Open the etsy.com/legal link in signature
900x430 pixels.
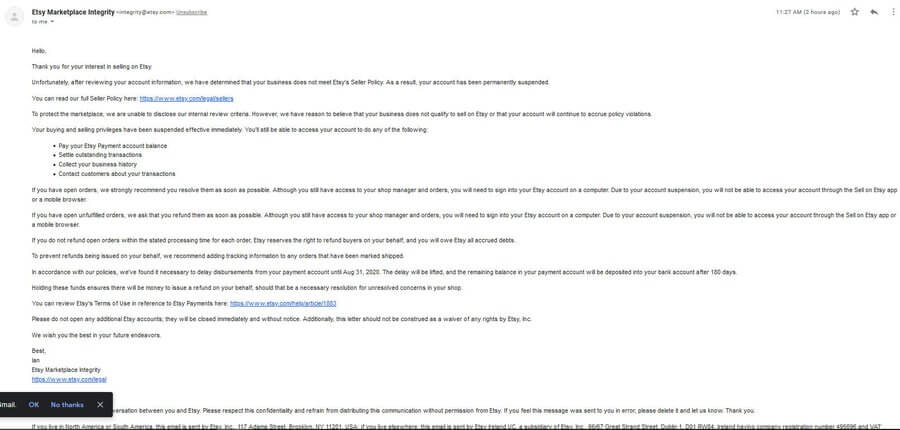tap(69, 379)
